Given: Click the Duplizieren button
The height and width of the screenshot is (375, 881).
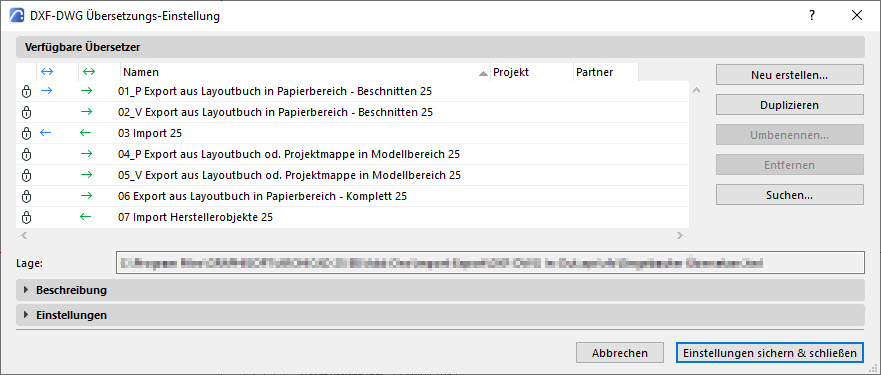Looking at the screenshot, I should pos(789,105).
